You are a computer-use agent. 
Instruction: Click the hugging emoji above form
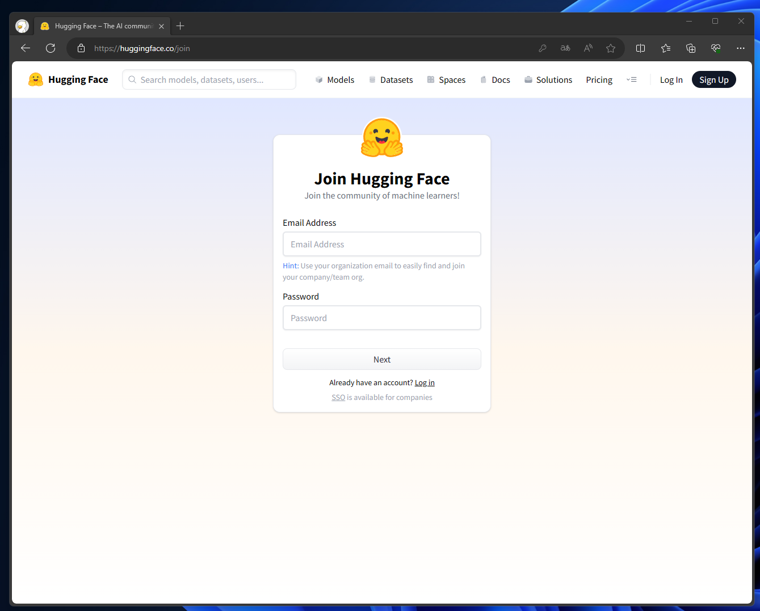tap(382, 138)
